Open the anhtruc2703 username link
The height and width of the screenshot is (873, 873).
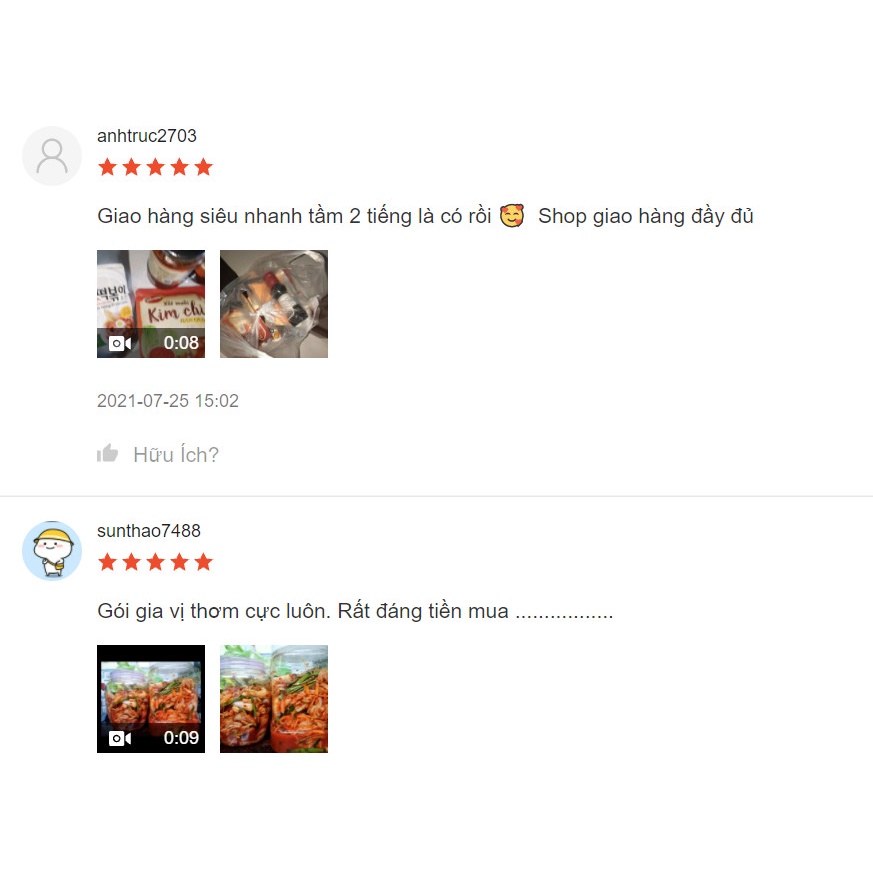(x=147, y=136)
